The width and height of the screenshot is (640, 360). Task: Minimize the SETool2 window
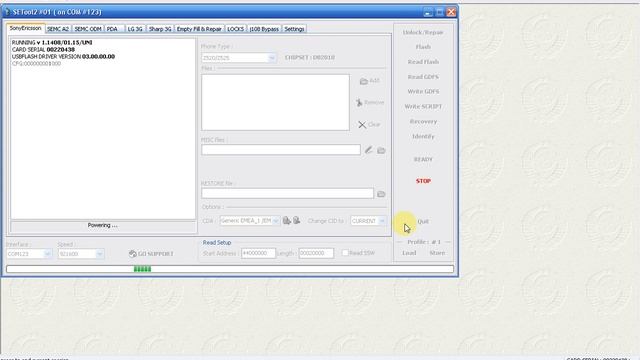[x=427, y=12]
